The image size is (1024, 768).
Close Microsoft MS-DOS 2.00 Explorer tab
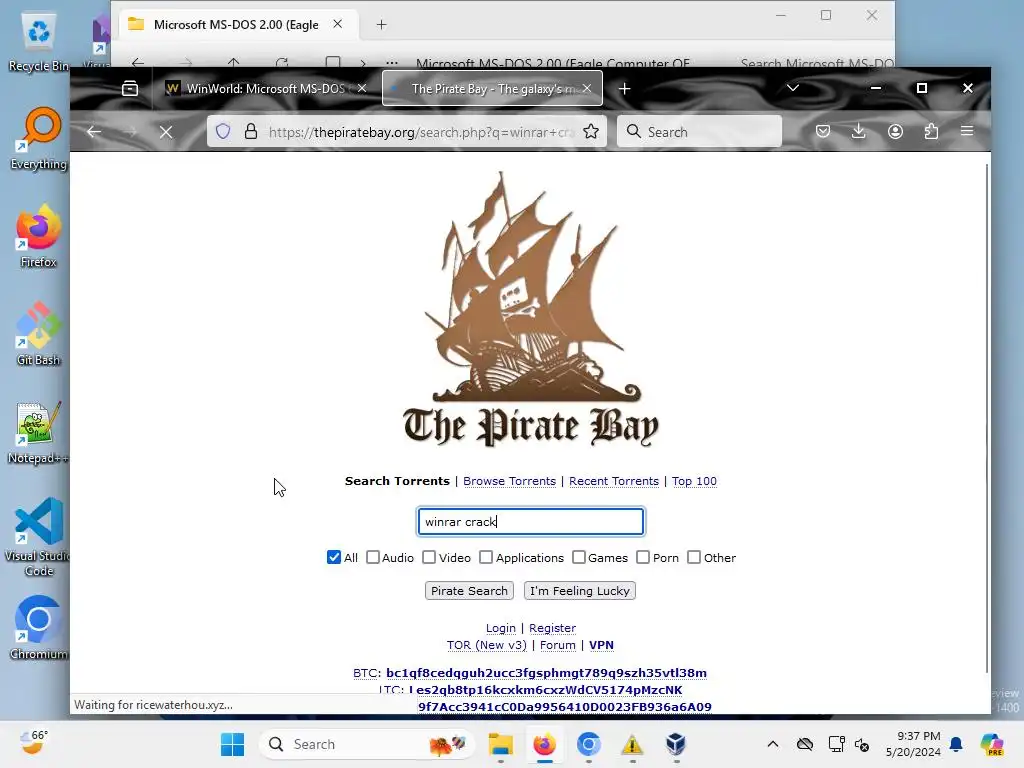pyautogui.click(x=338, y=24)
